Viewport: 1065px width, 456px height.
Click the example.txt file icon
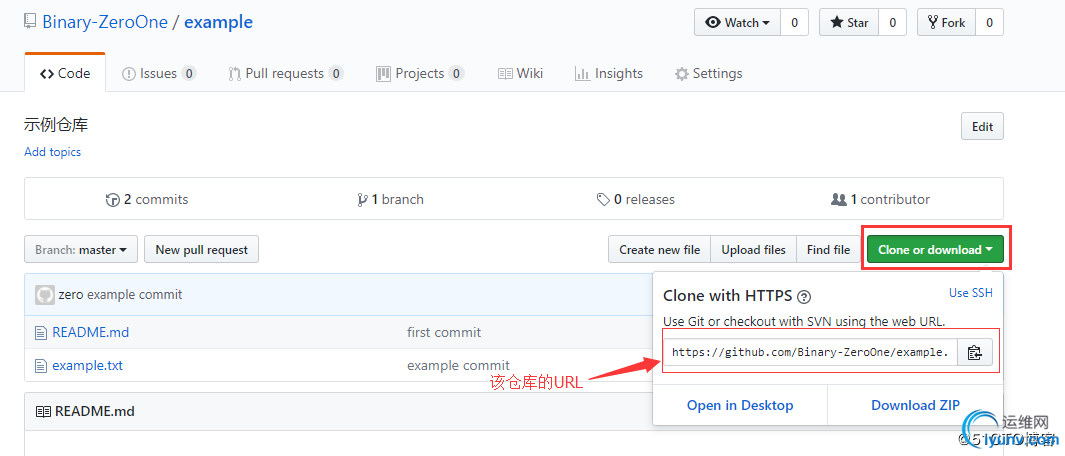41,366
